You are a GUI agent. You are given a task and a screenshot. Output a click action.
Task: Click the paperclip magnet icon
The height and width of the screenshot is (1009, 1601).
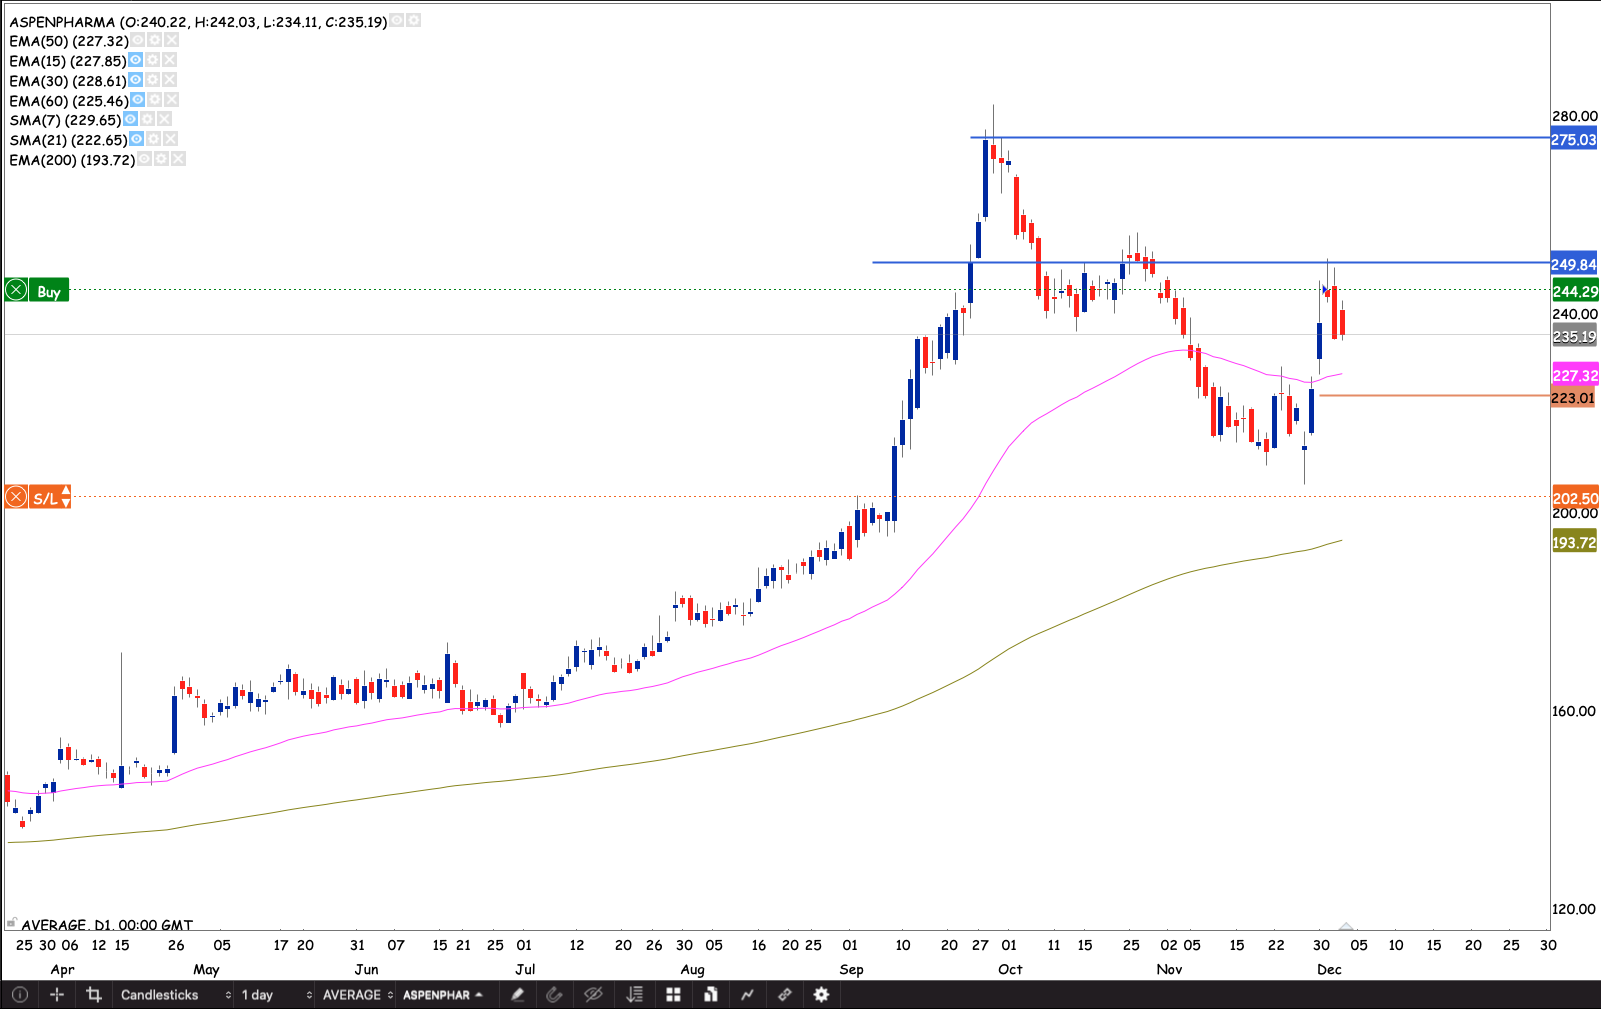pyautogui.click(x=554, y=995)
